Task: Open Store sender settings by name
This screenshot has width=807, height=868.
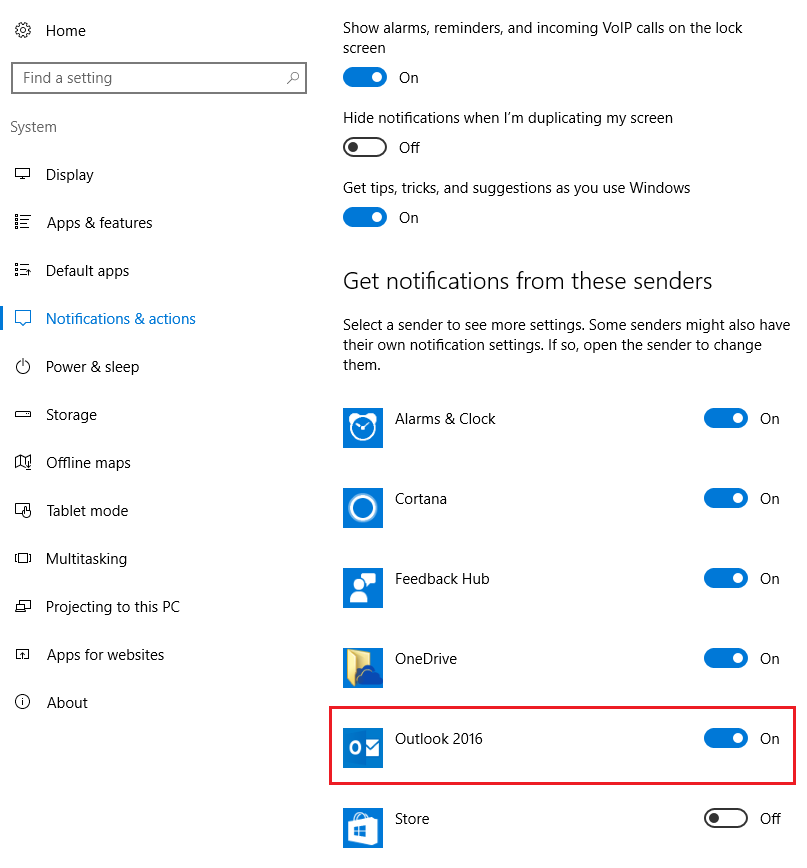Action: click(412, 819)
